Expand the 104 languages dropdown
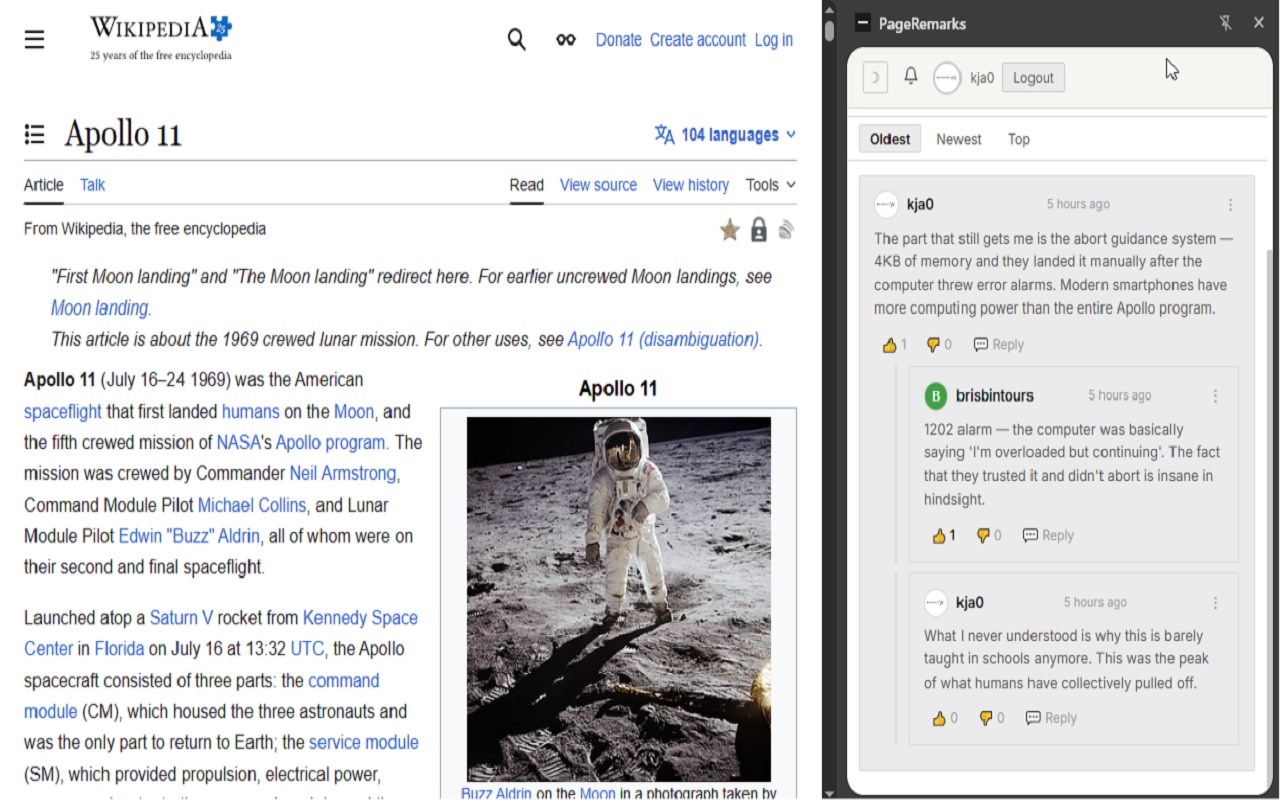This screenshot has height=800, width=1280. click(x=725, y=134)
